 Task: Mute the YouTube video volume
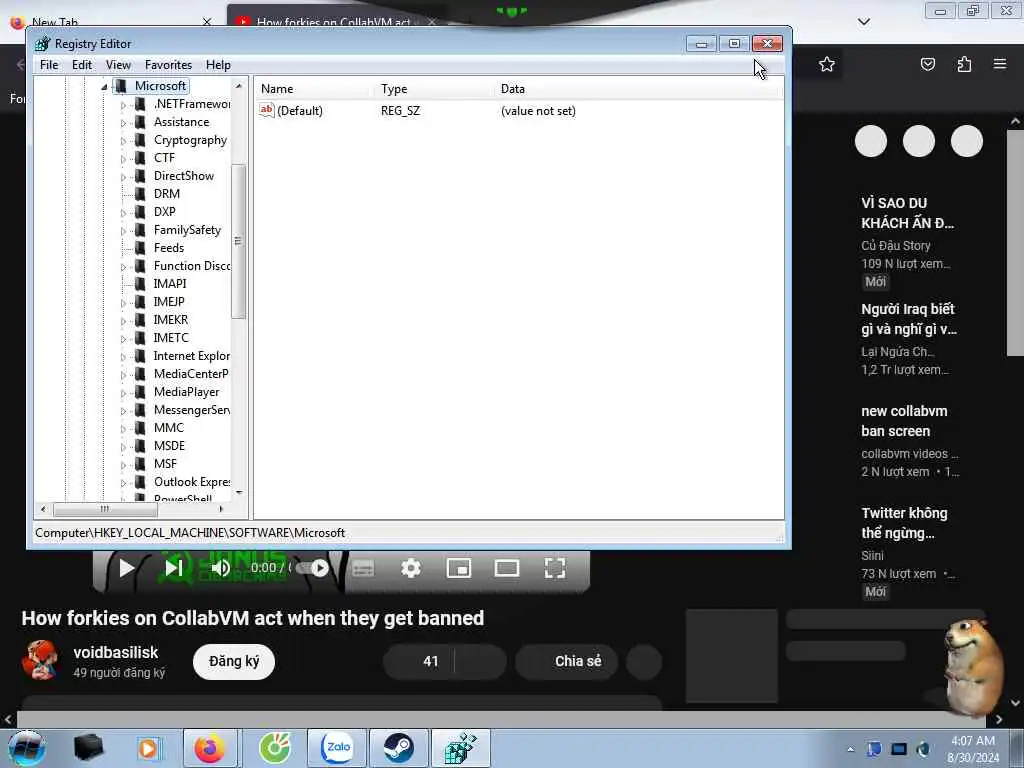(221, 568)
